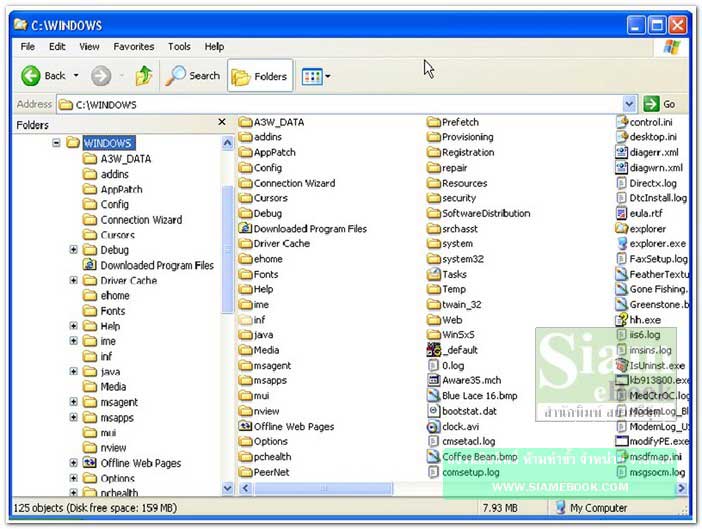Select the cmsetacl.log file
Viewport: 702px width, 529px height.
point(462,441)
